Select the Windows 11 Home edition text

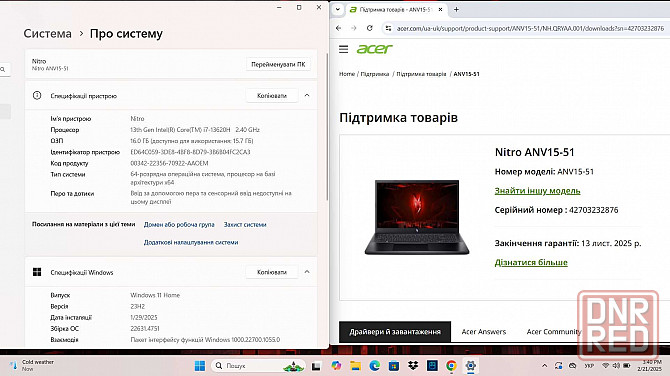click(x=155, y=295)
